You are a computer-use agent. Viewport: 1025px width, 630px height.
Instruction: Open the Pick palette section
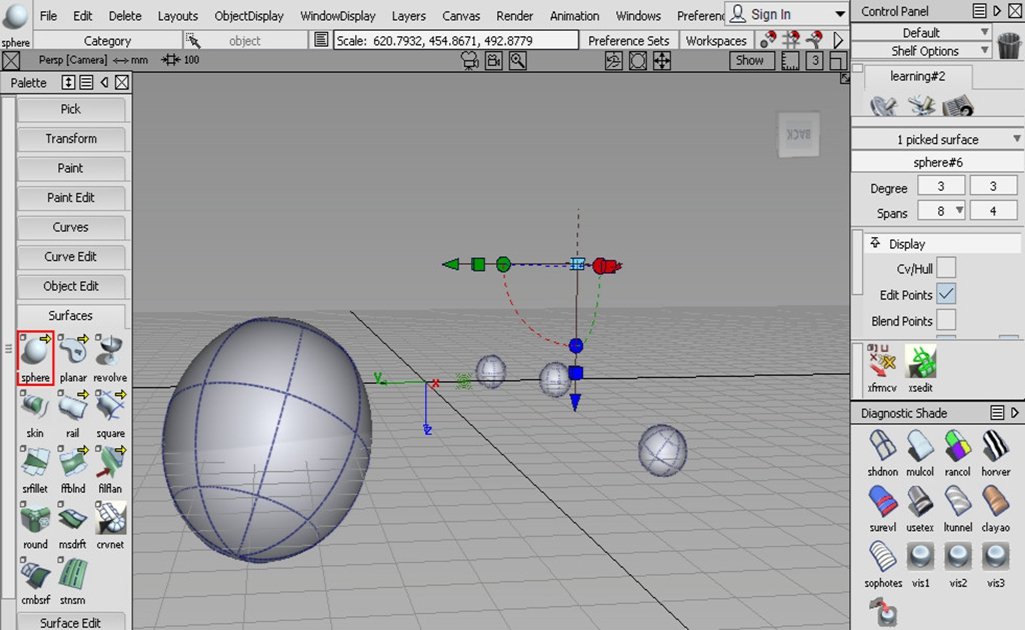pyautogui.click(x=71, y=109)
